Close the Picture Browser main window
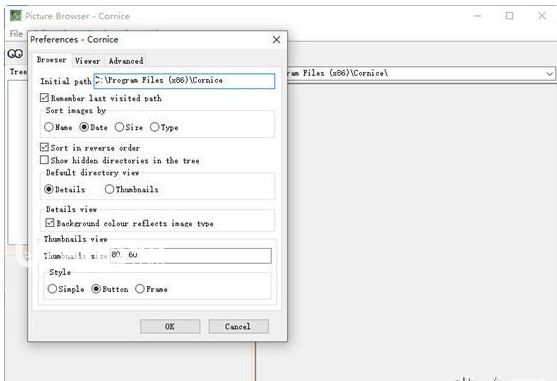 pos(542,16)
